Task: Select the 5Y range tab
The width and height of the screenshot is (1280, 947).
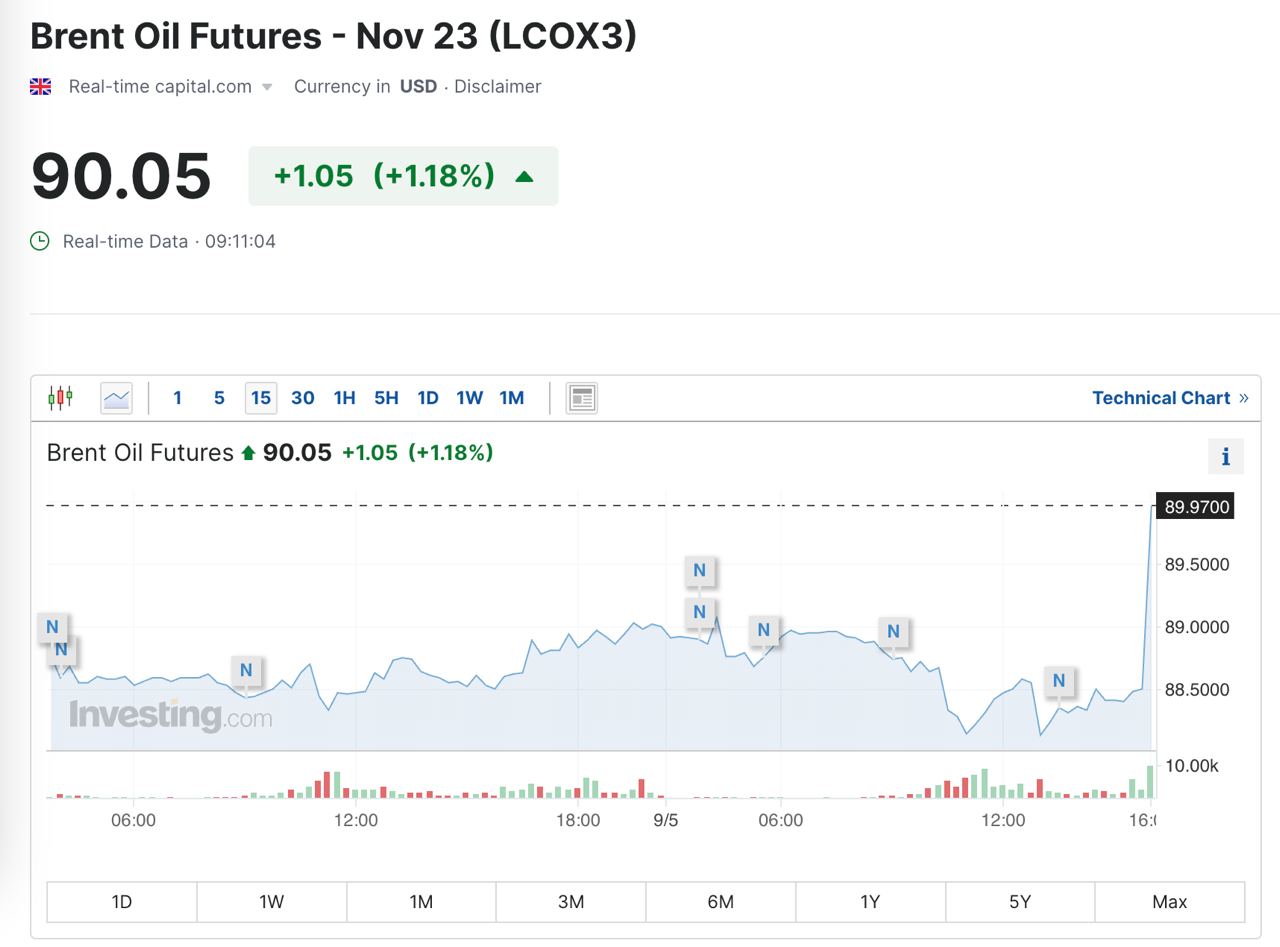Action: click(1019, 902)
